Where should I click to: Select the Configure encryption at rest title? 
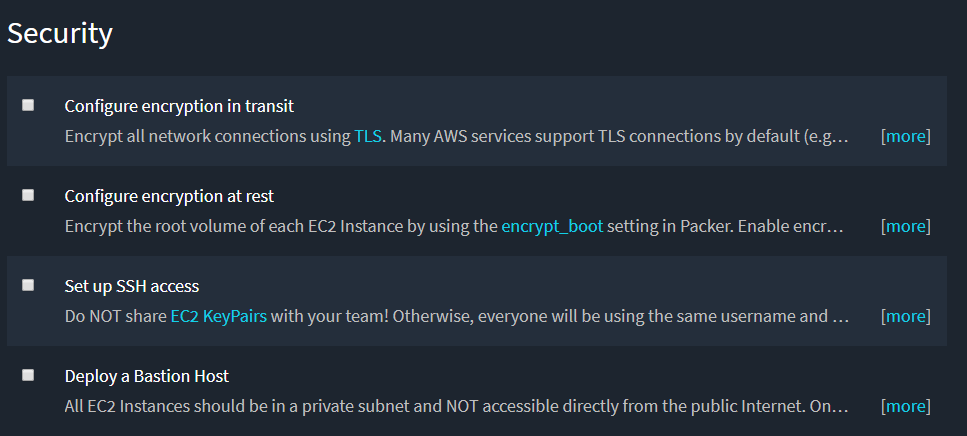(x=169, y=196)
